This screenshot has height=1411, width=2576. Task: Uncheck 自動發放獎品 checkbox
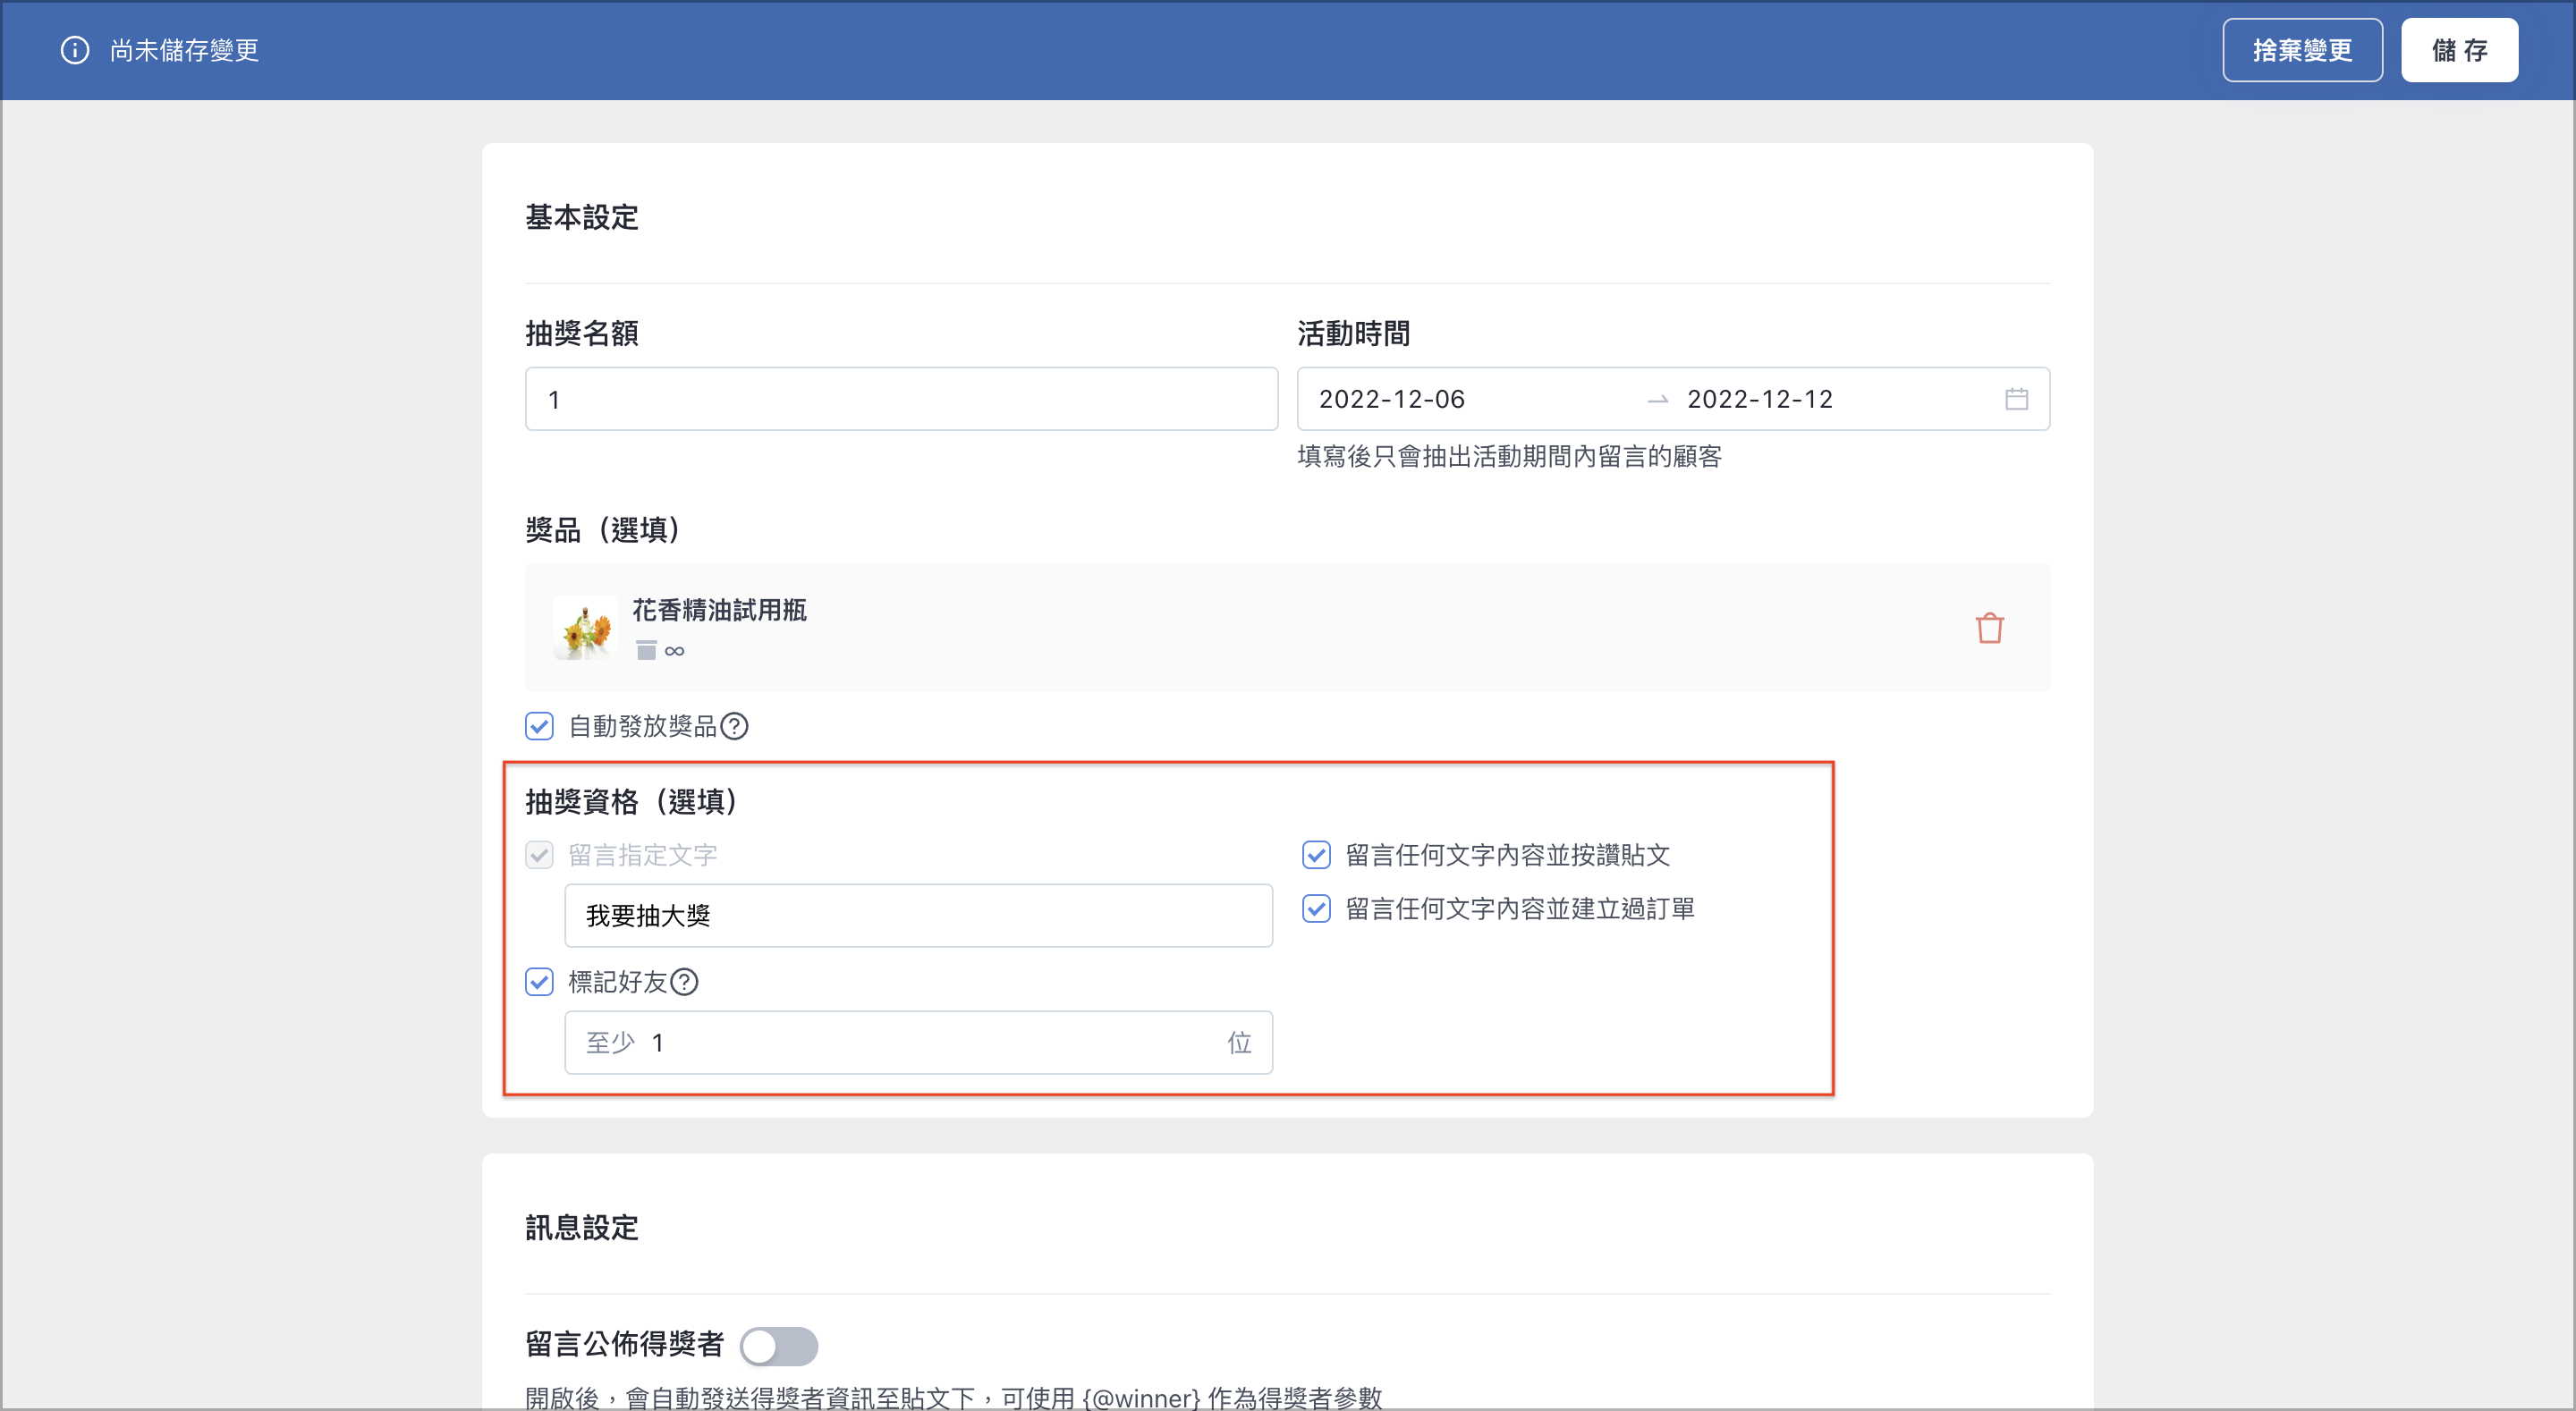(539, 726)
